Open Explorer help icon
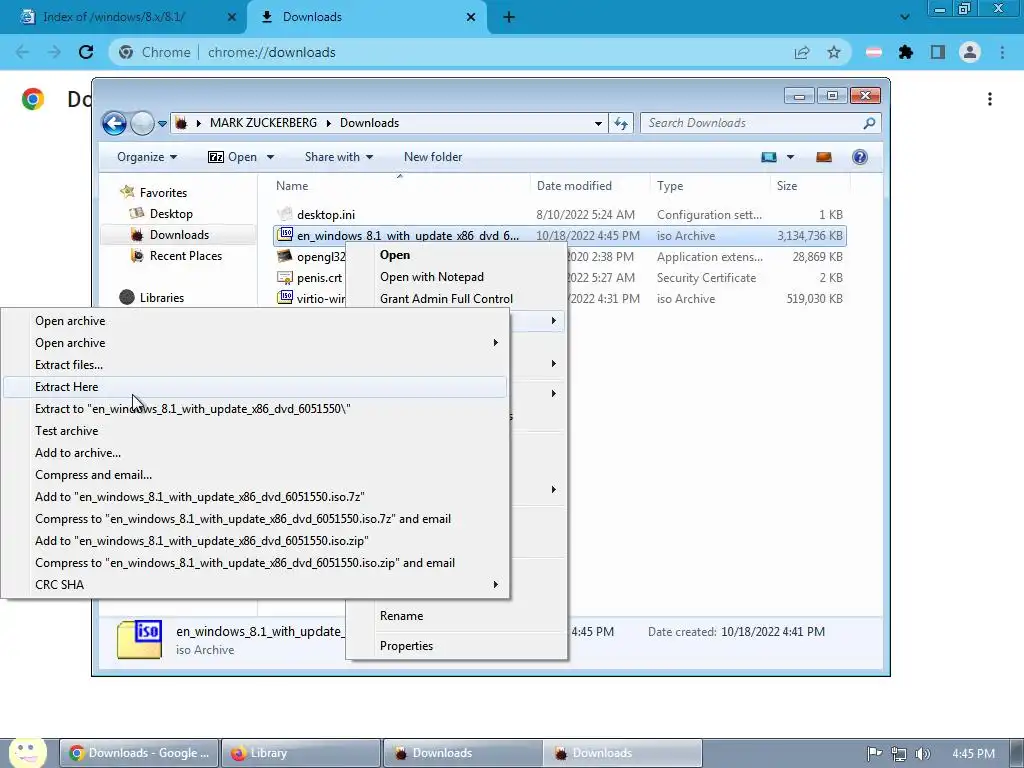Screen dimensions: 1024x768 click(860, 157)
